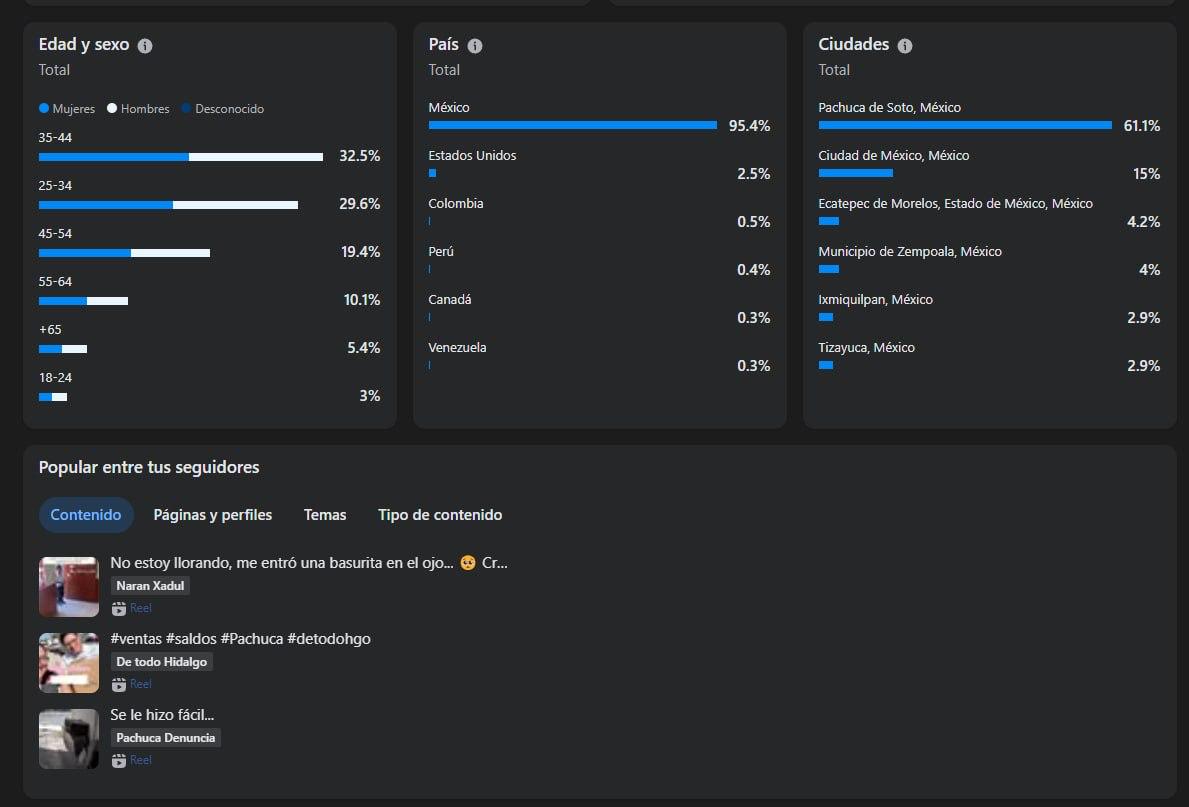Show the Tipo de contenido tab
1189x807 pixels.
440,515
